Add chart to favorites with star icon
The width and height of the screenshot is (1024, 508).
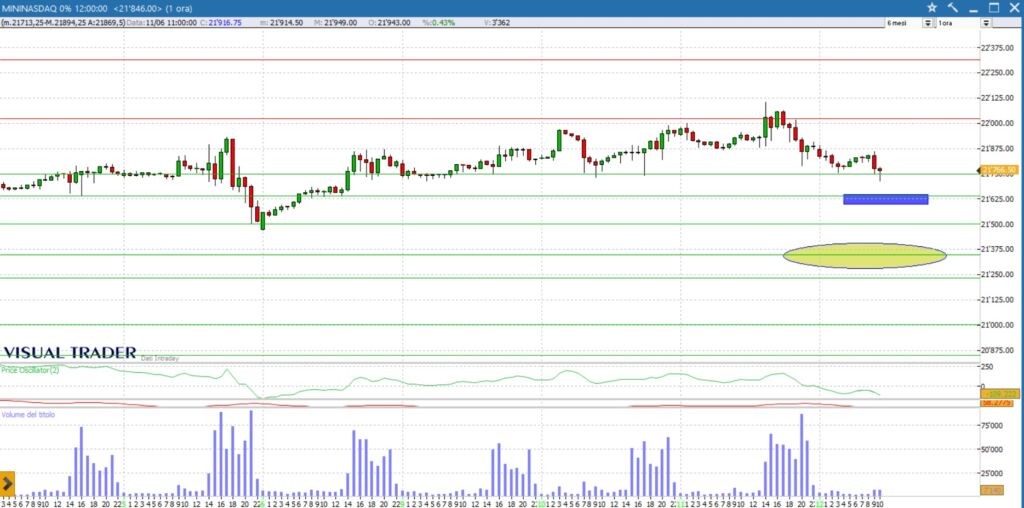point(932,8)
